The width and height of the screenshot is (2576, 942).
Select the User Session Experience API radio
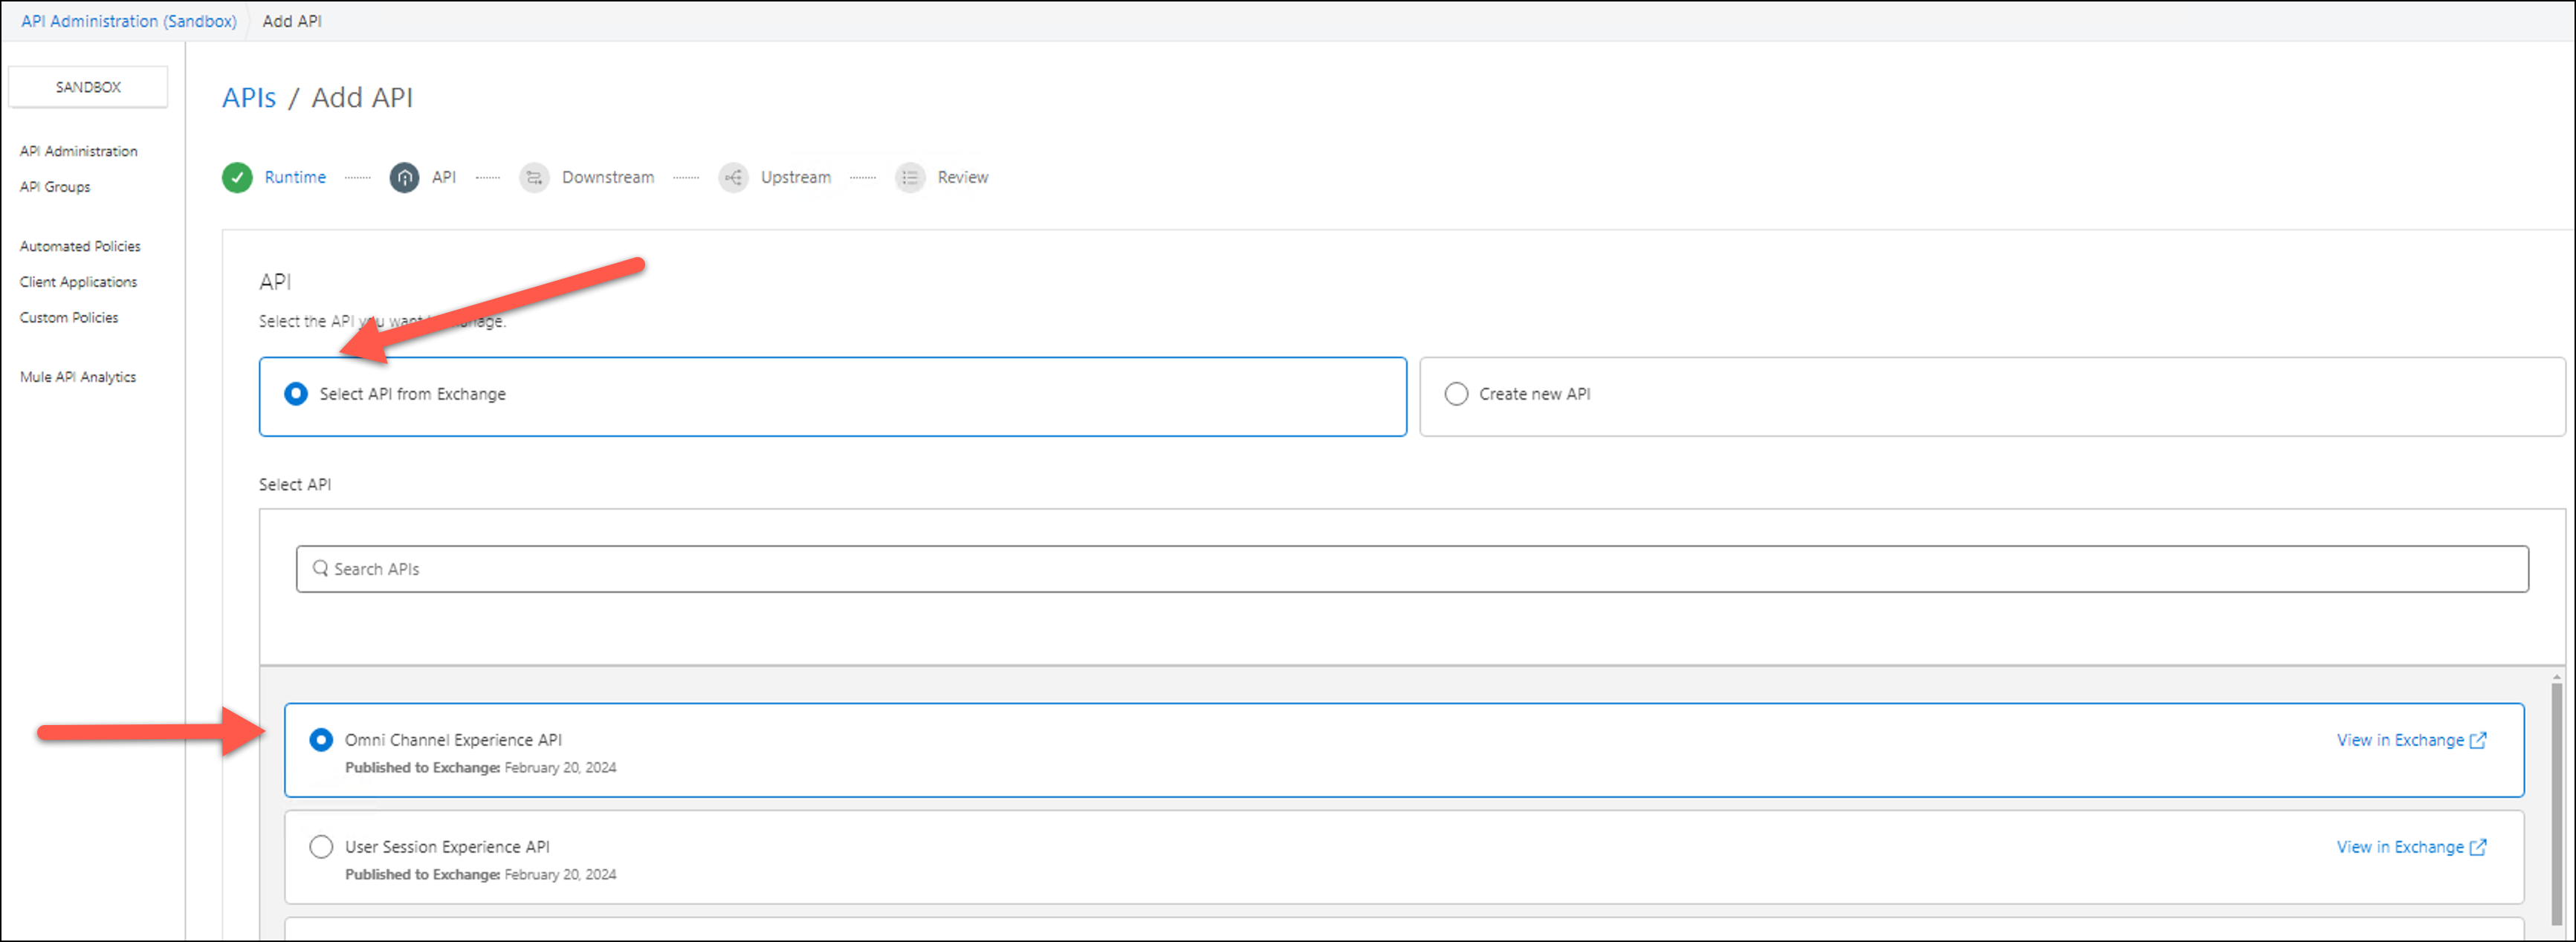[x=321, y=847]
